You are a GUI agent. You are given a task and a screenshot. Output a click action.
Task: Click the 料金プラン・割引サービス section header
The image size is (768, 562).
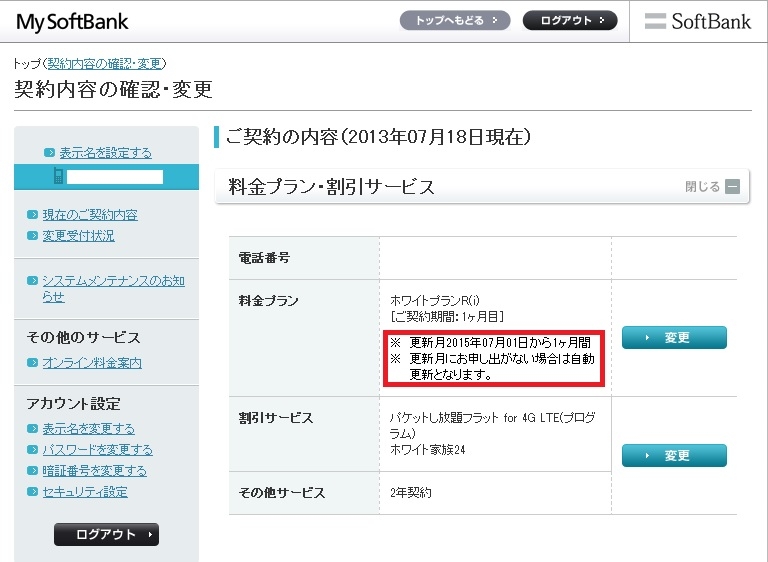482,186
